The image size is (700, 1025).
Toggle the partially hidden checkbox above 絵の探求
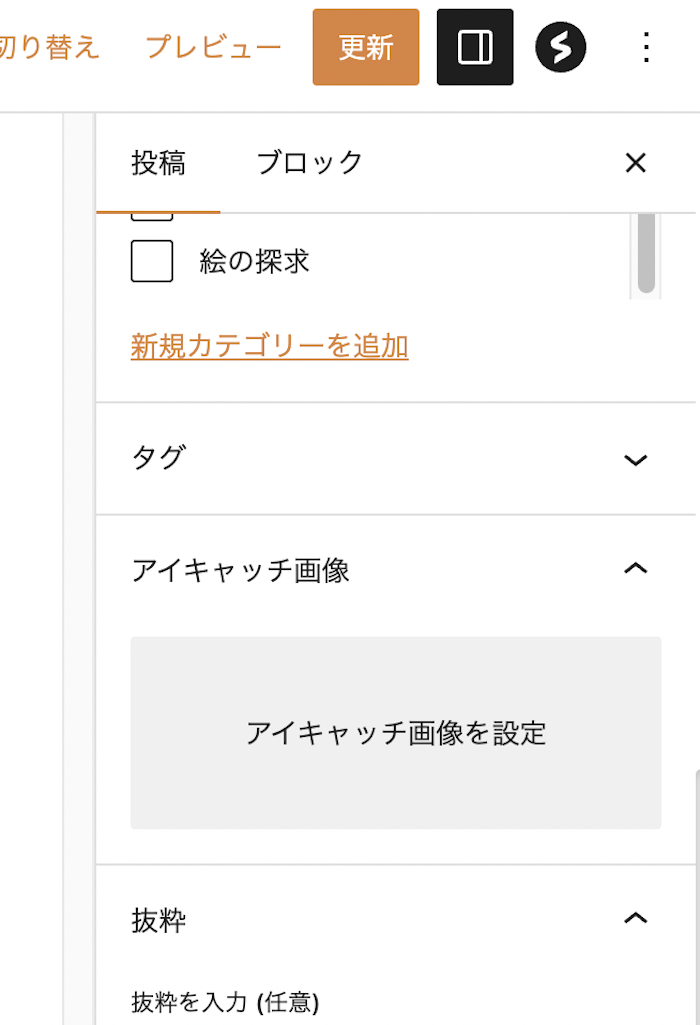tap(152, 216)
